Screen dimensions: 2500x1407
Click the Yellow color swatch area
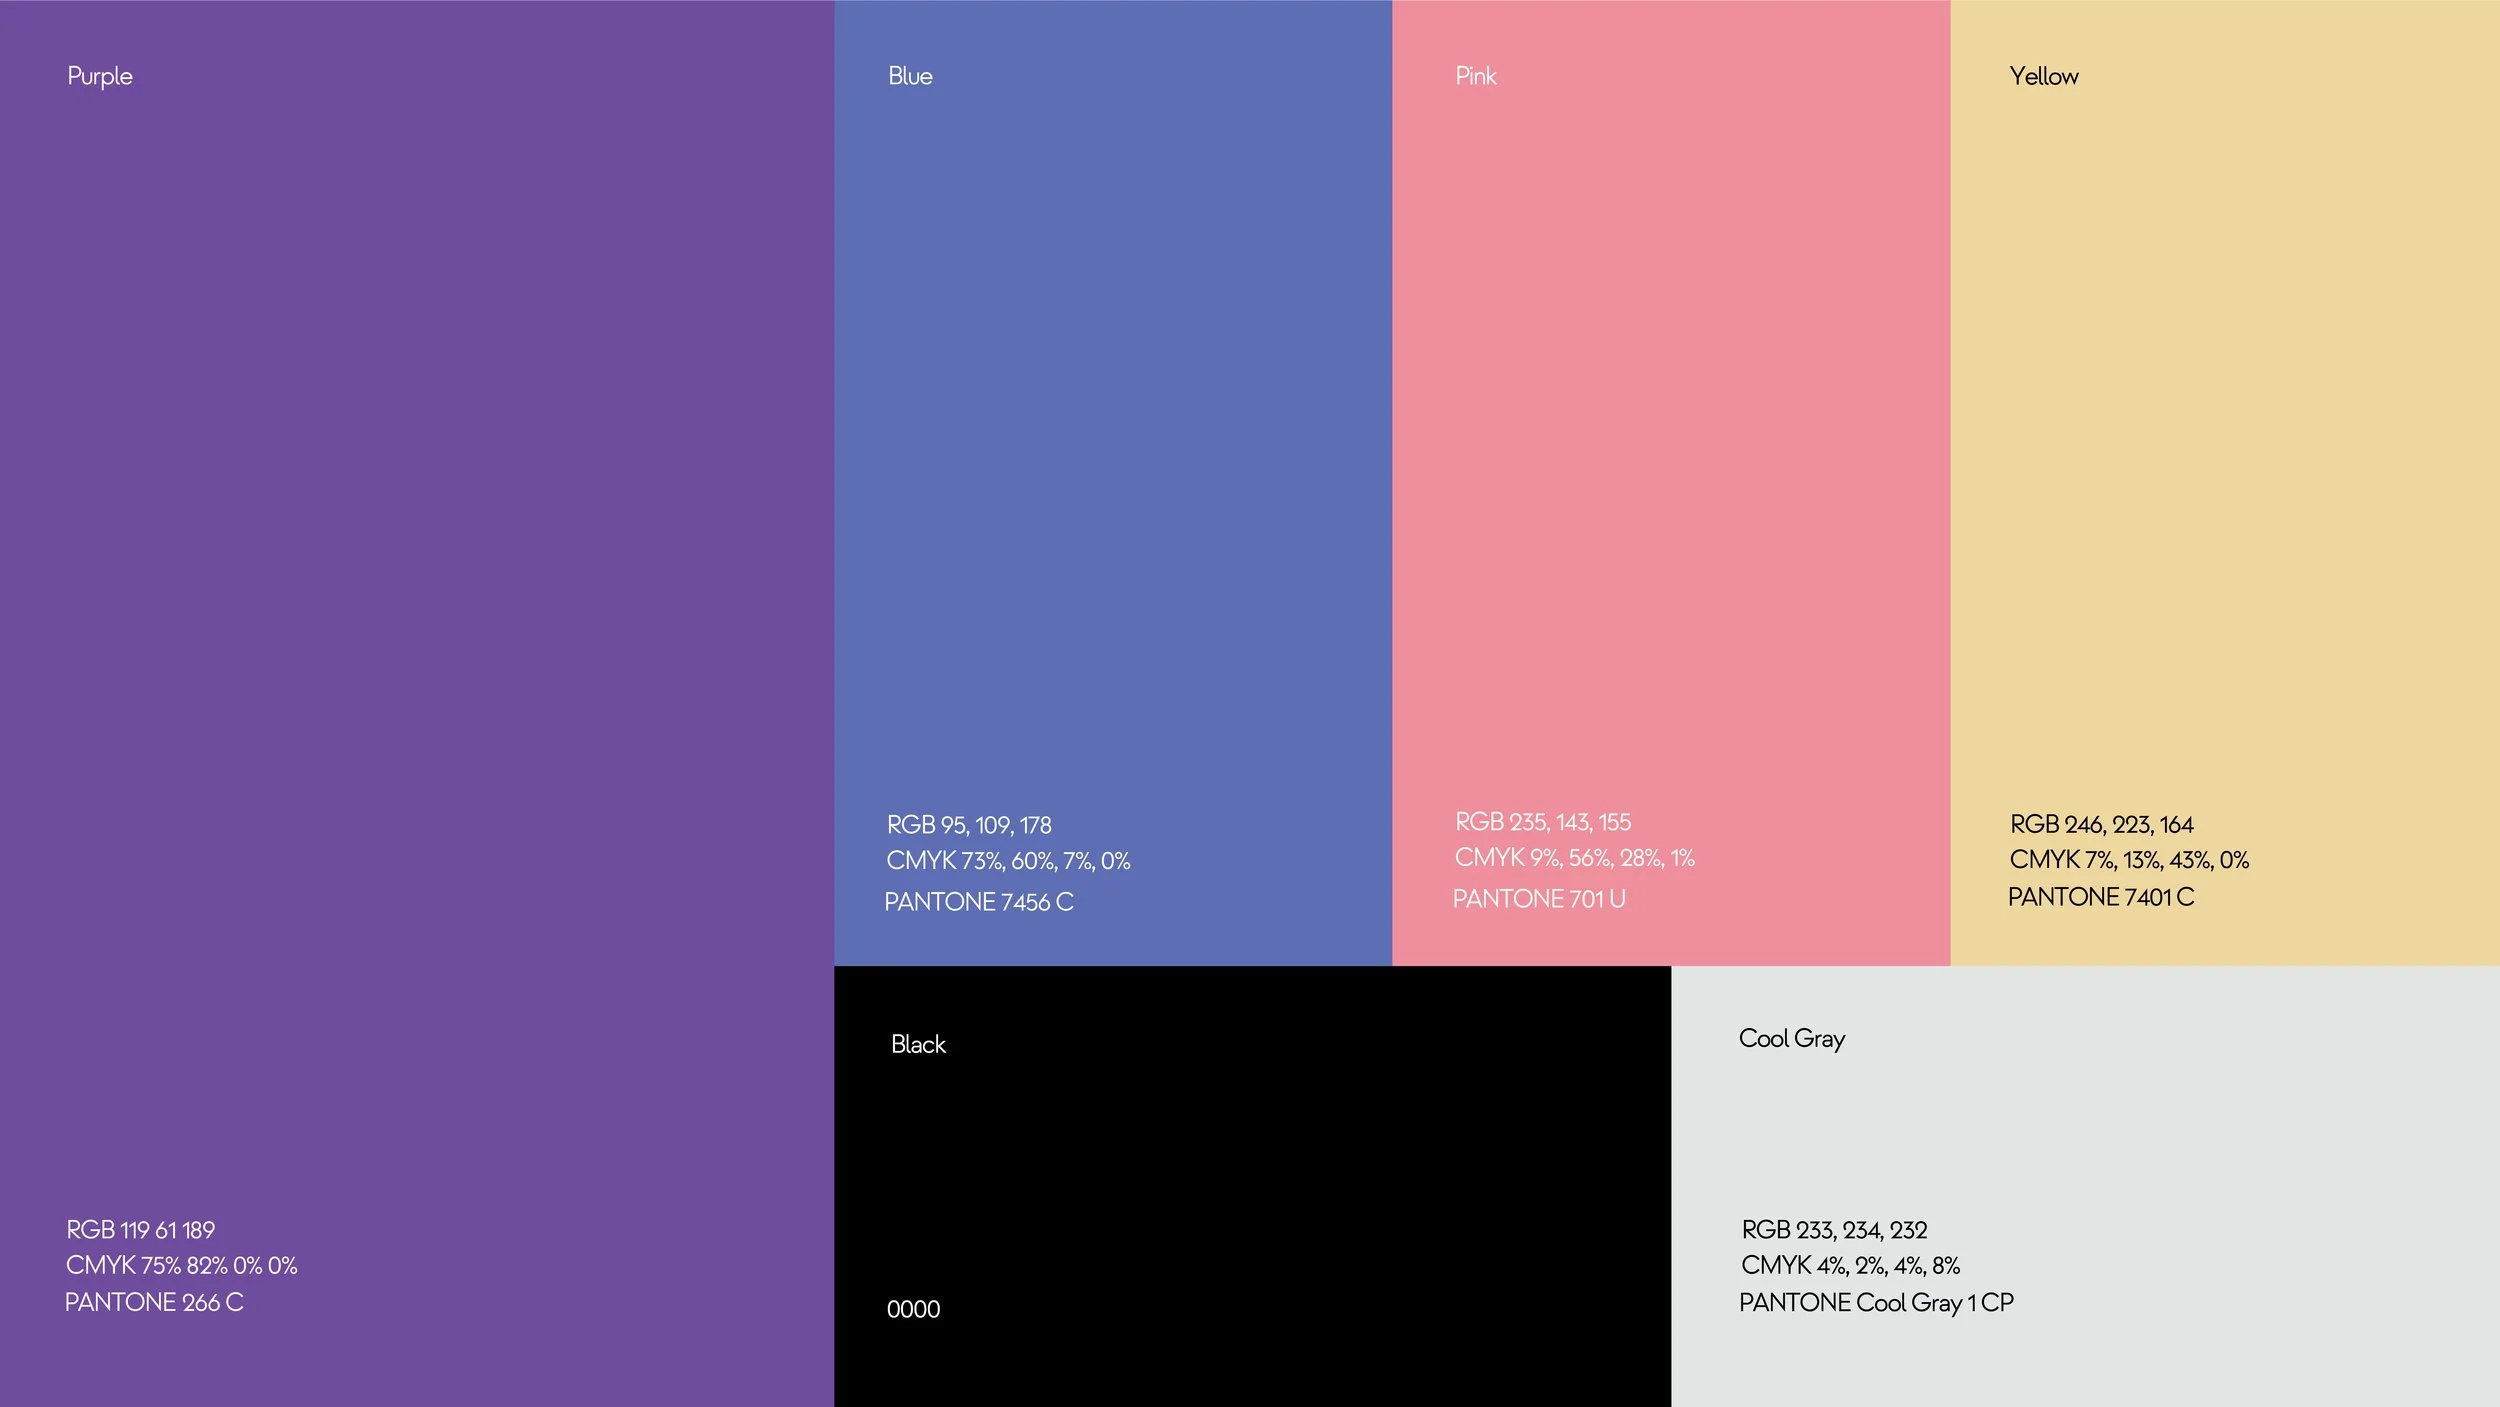click(x=2224, y=450)
